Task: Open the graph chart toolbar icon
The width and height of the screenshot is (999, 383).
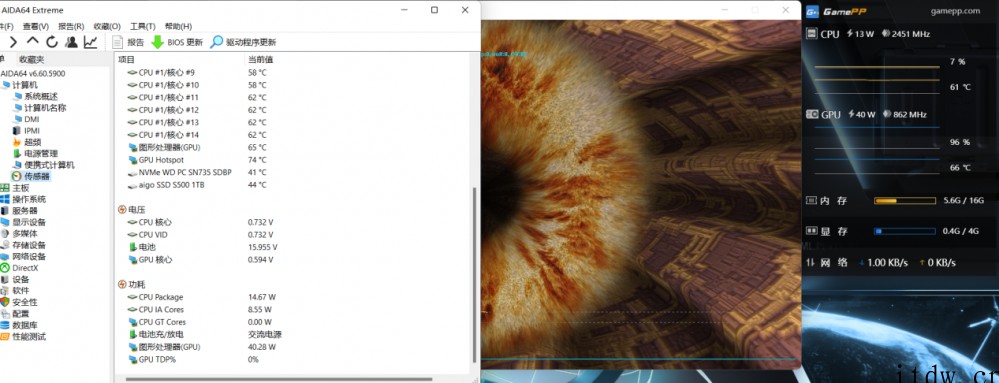Action: click(90, 42)
